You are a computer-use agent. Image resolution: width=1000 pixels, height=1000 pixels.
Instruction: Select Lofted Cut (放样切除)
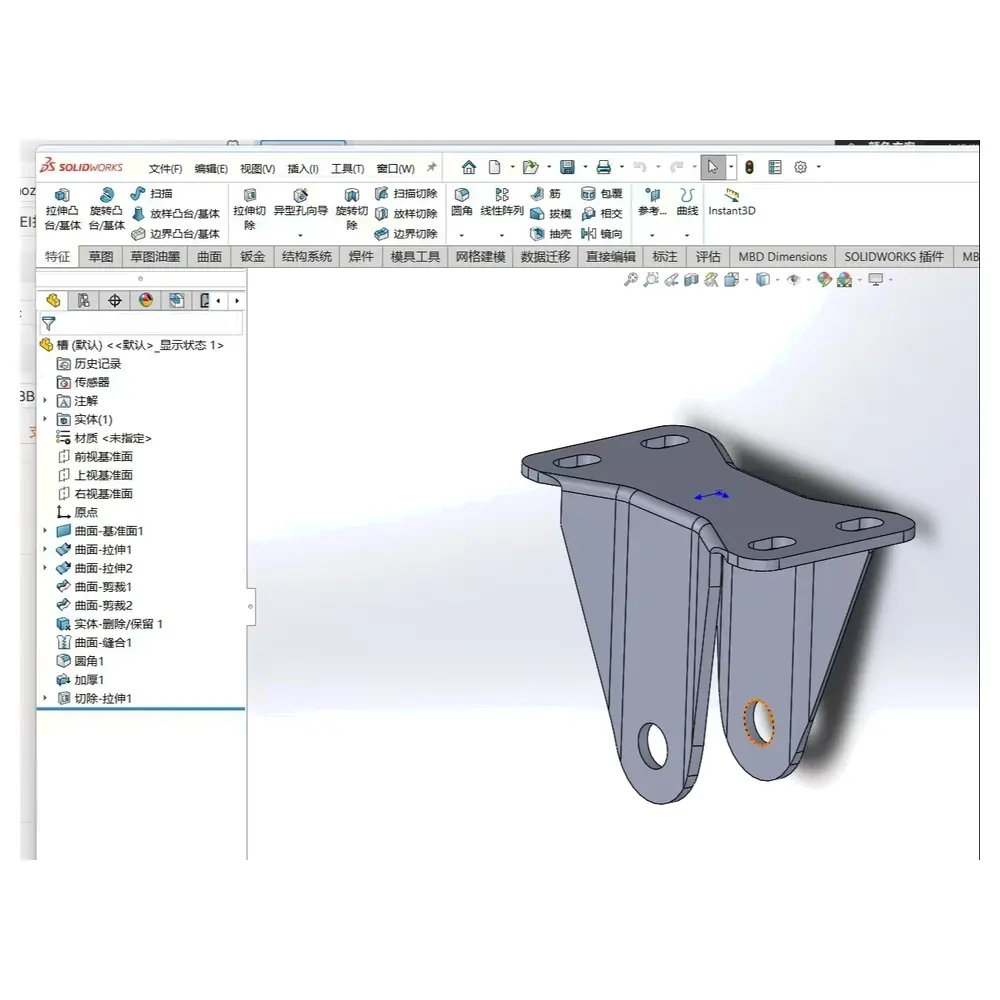click(x=406, y=214)
